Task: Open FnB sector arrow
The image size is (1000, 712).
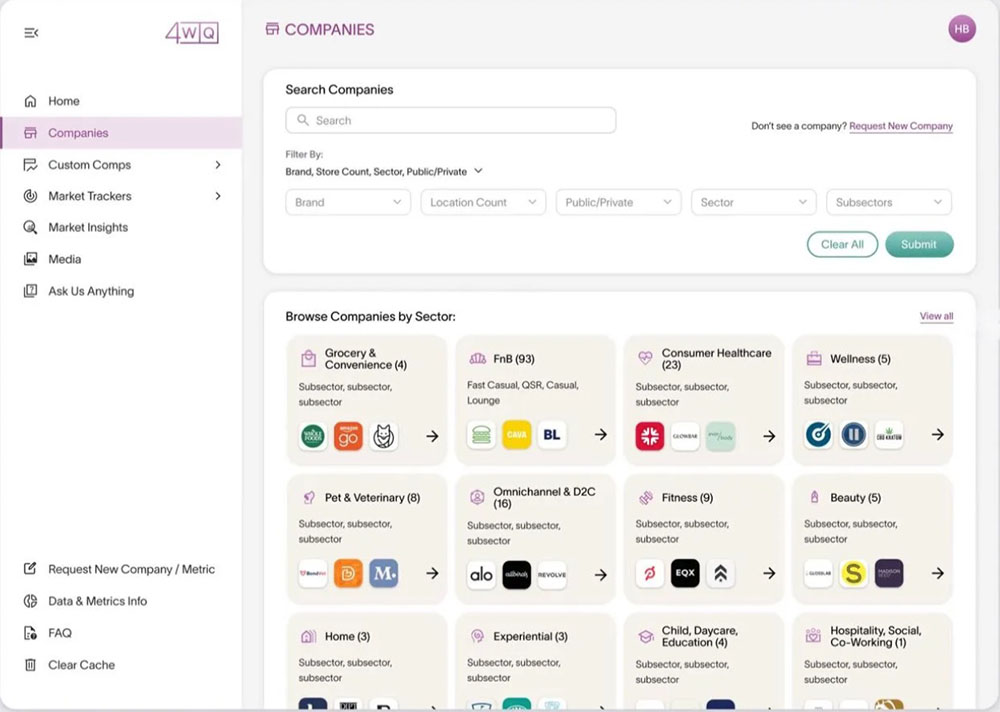Action: point(601,434)
